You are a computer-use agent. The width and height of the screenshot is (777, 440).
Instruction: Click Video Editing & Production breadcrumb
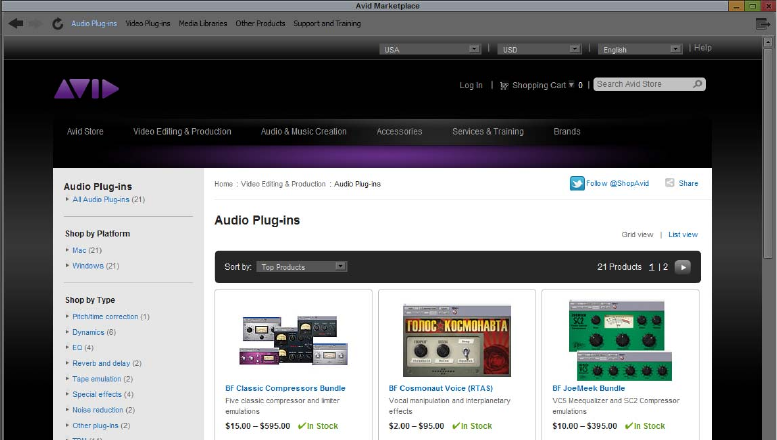(283, 184)
